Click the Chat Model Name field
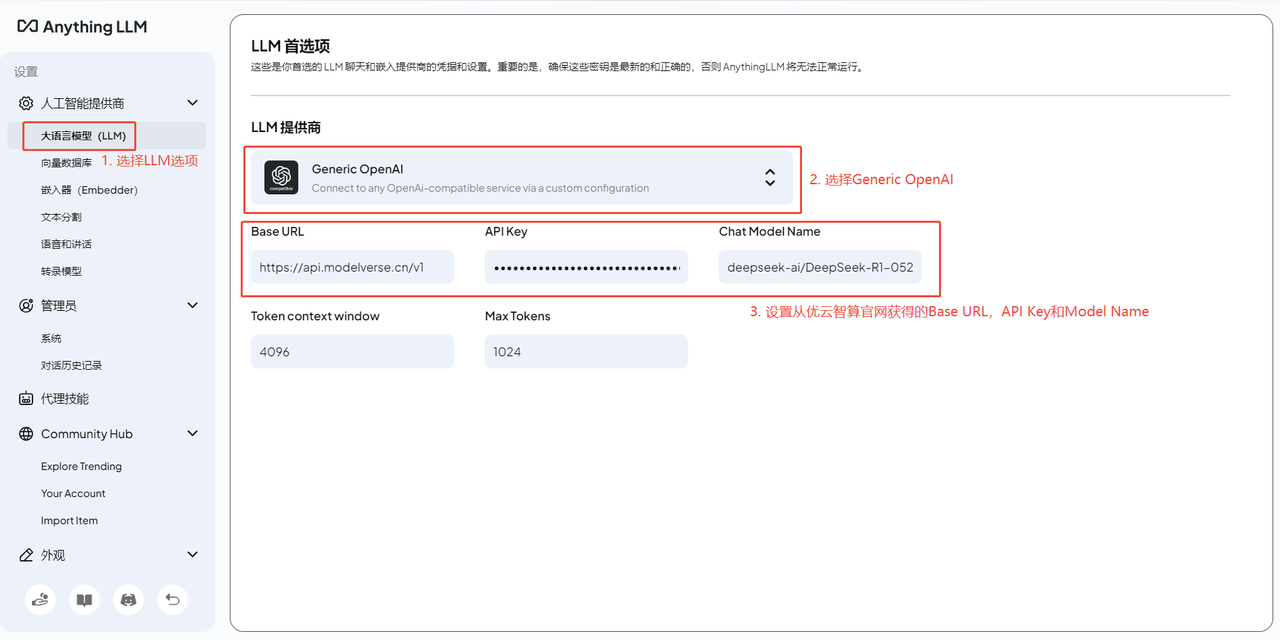This screenshot has width=1280, height=640. [x=820, y=267]
